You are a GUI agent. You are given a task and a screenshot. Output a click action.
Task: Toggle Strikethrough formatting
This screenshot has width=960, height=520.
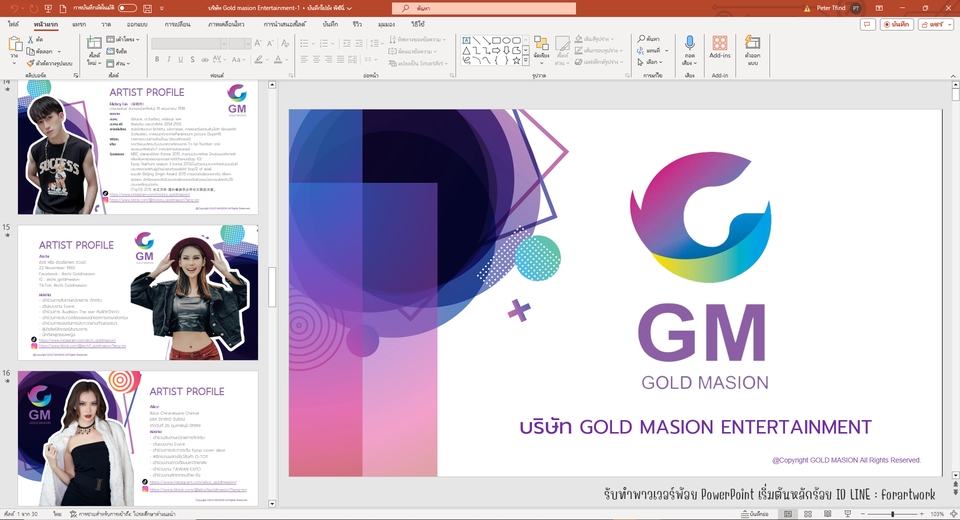(204, 59)
